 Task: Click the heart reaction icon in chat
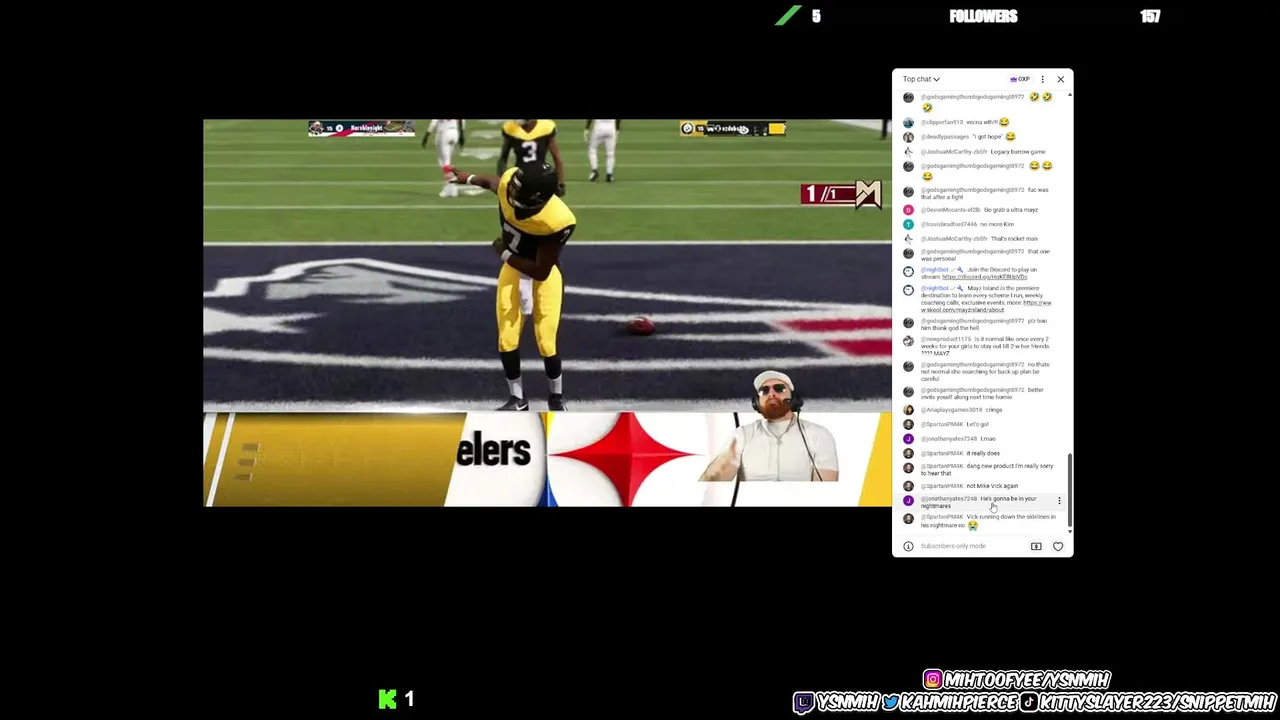(x=1058, y=546)
